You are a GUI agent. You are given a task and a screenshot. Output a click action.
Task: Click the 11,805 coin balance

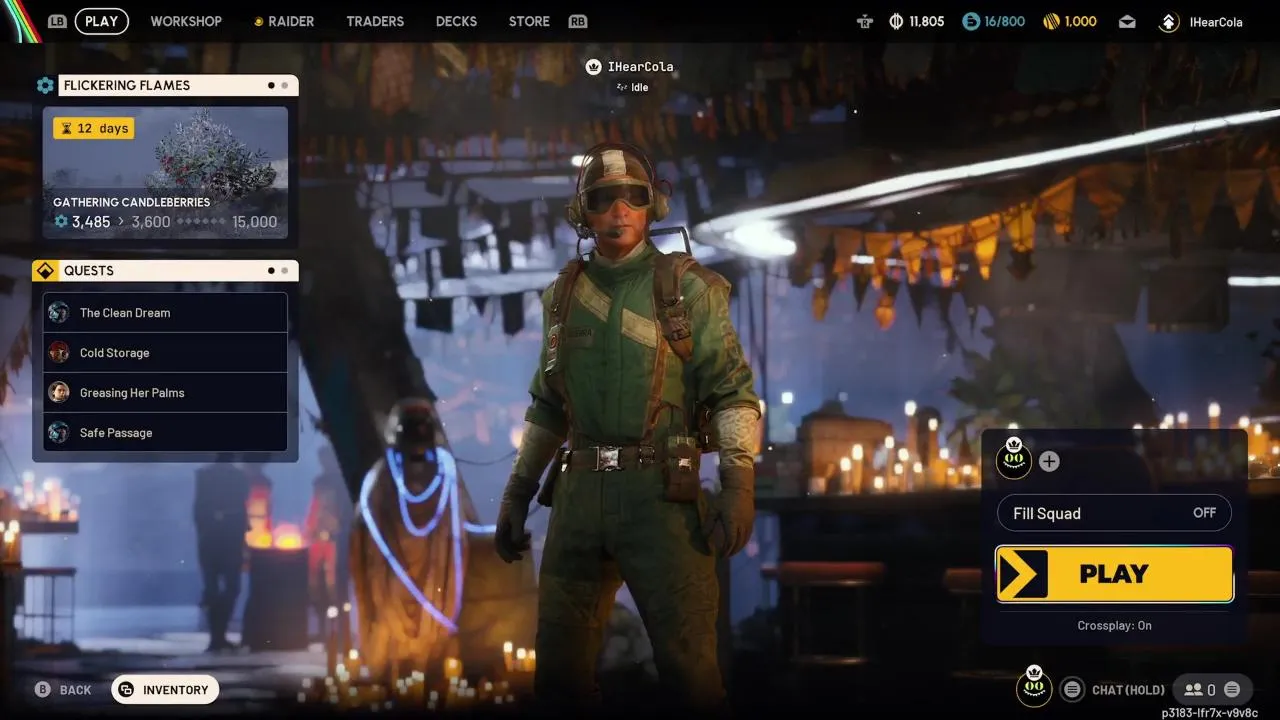(x=927, y=21)
